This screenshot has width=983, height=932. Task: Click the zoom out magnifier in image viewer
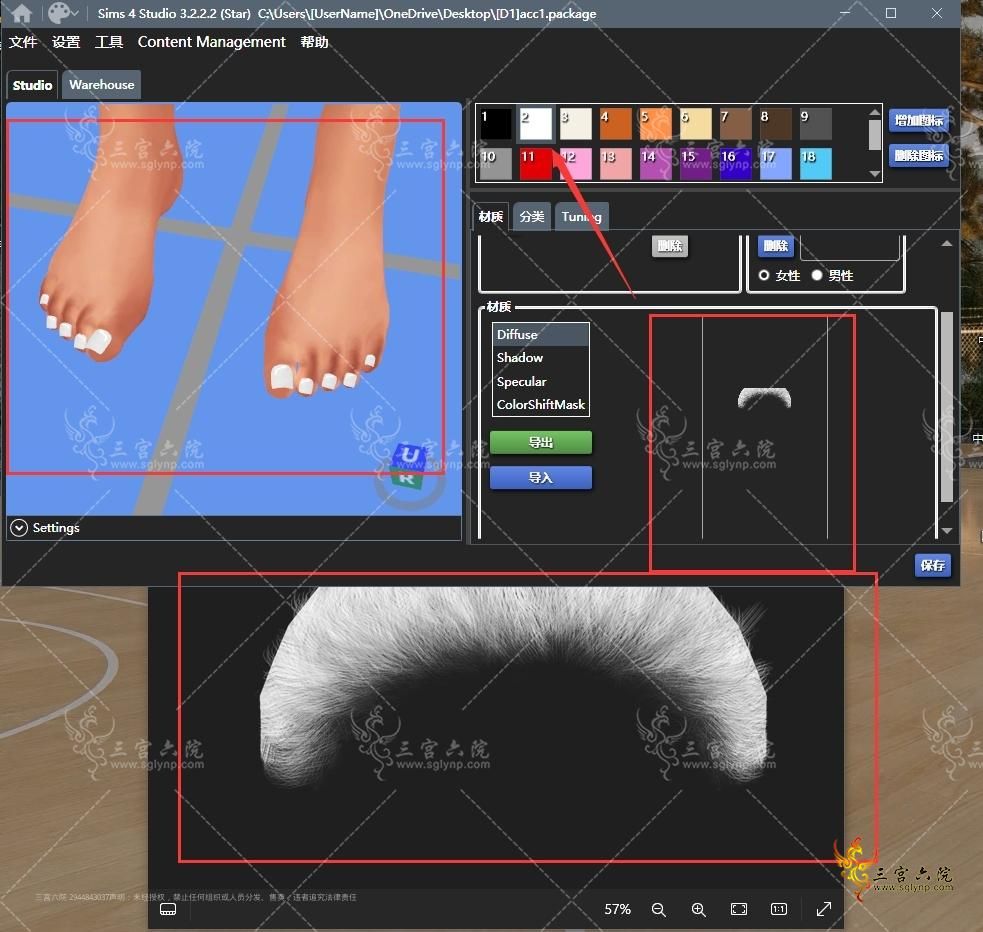658,909
